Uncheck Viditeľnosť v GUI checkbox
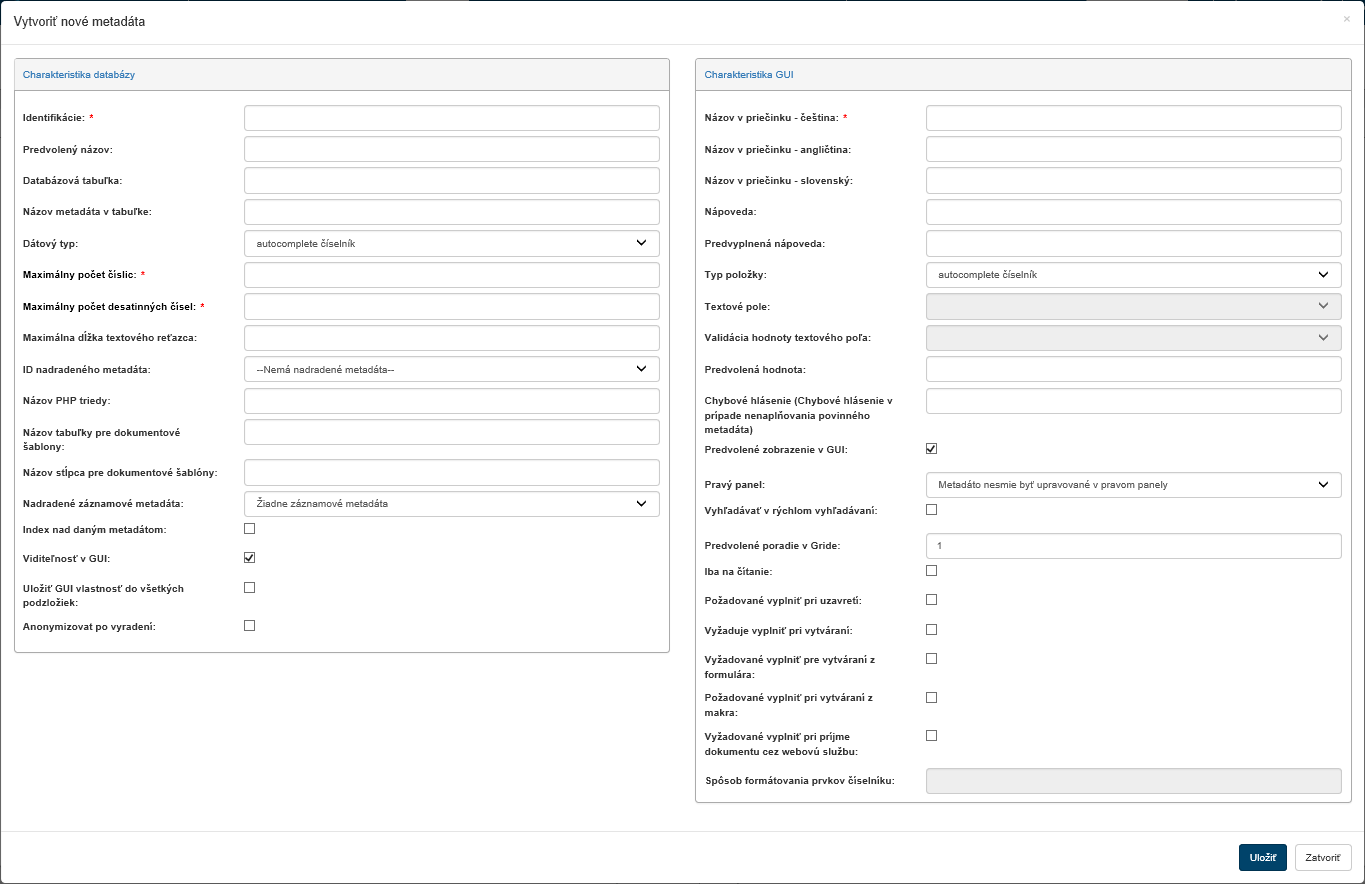Screen dimensions: 1365x884 pos(250,558)
